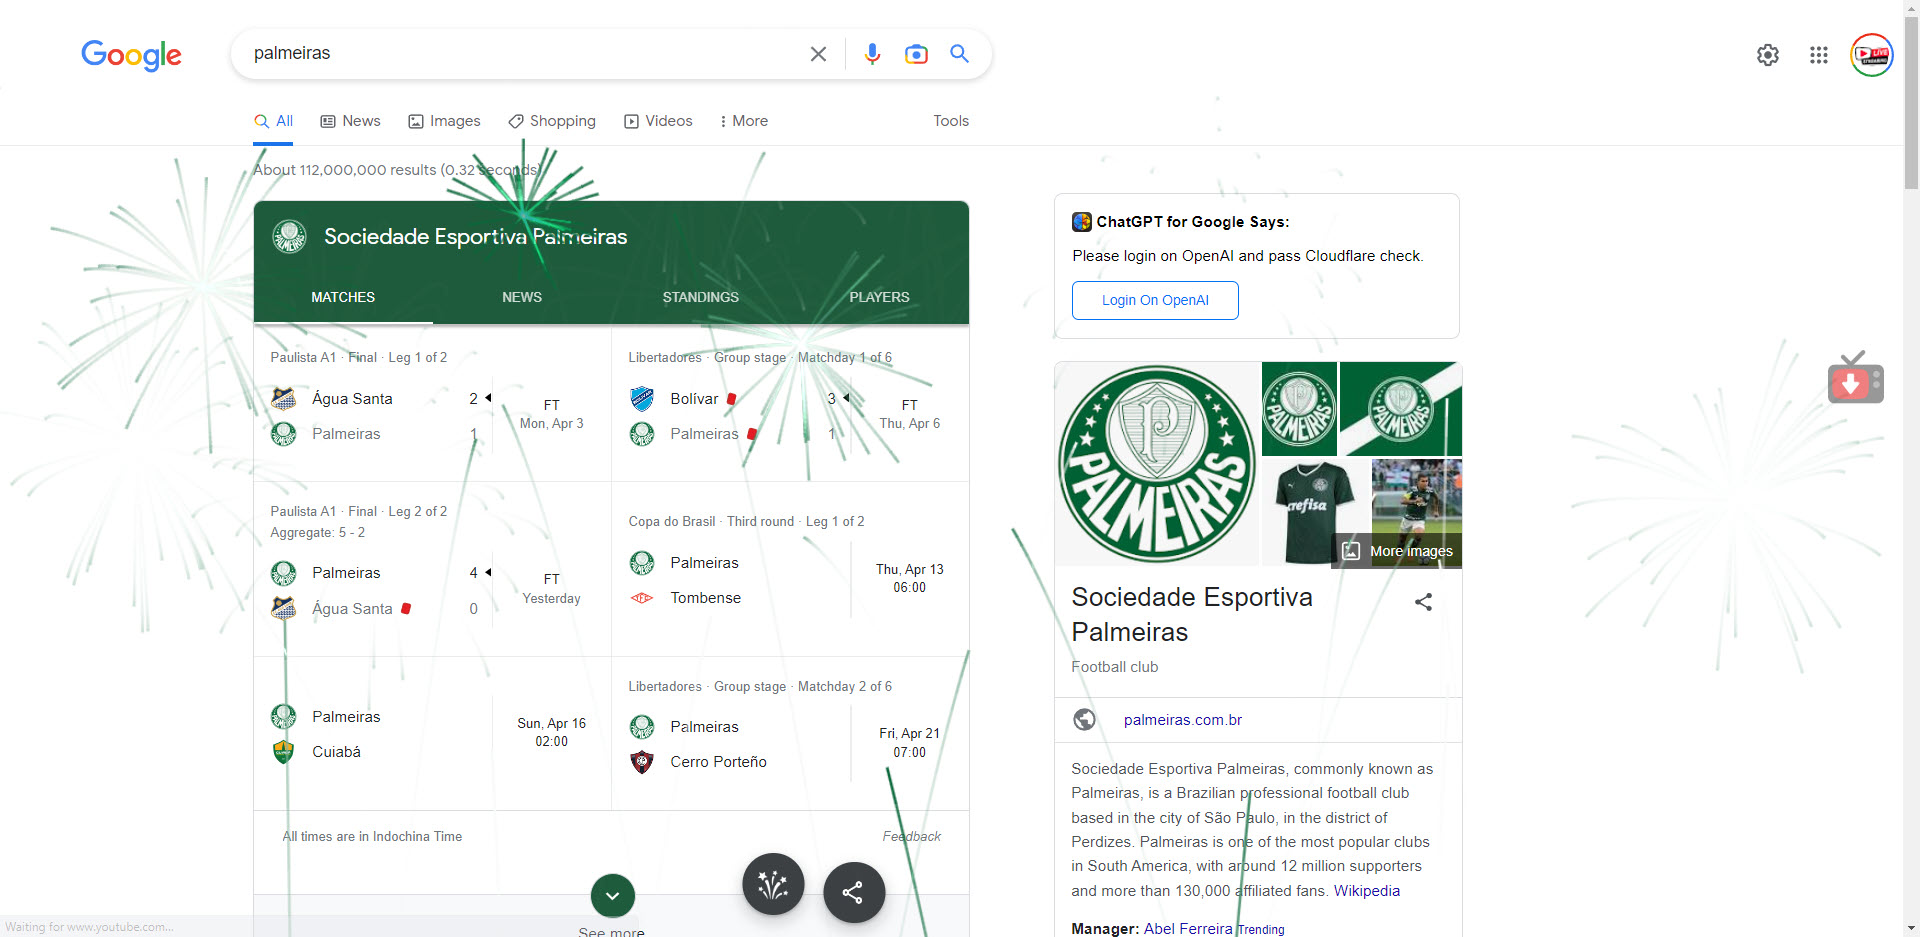Open Palmeiras vs Tombense Copa do Brasil match
The width and height of the screenshot is (1920, 937).
tap(790, 569)
